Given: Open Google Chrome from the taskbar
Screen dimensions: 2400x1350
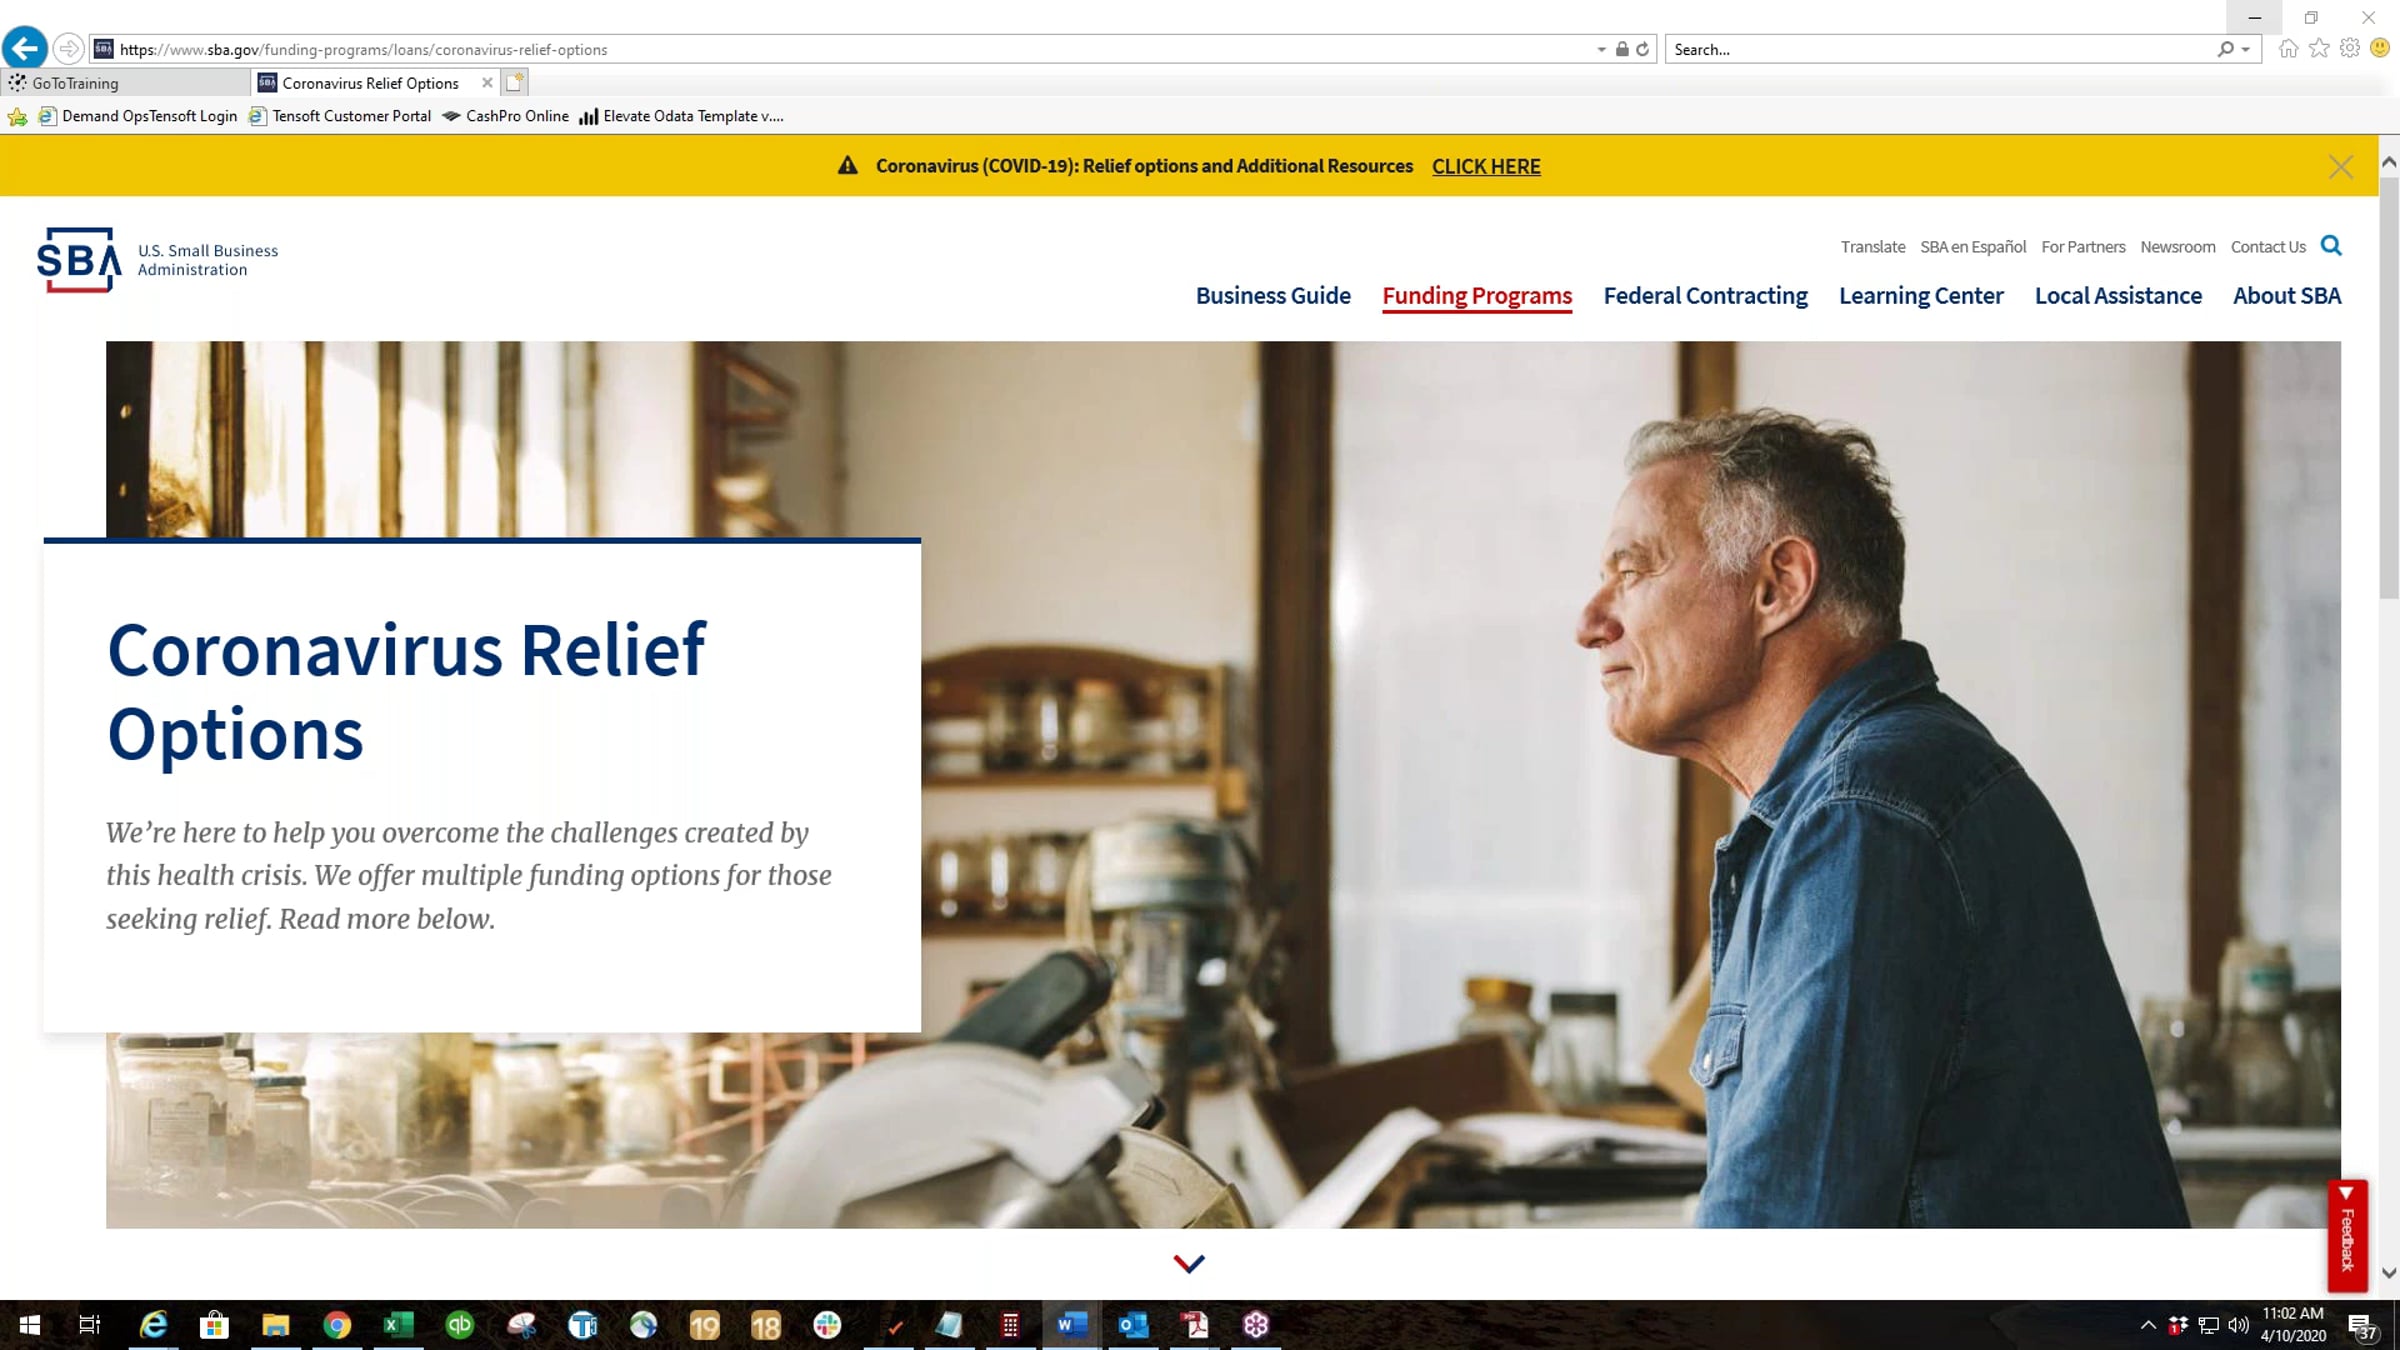Looking at the screenshot, I should click(x=337, y=1325).
